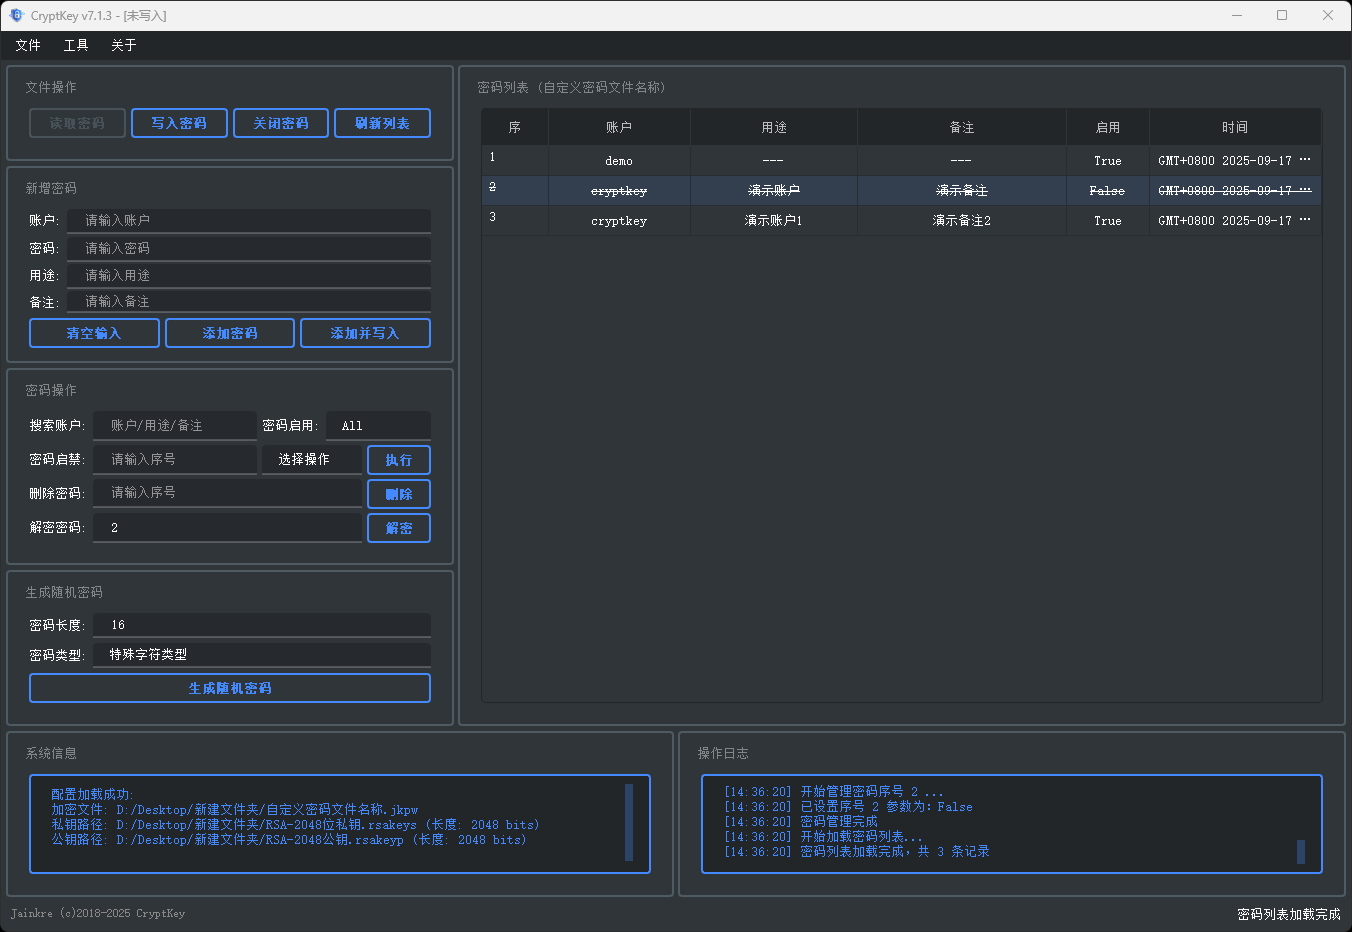The height and width of the screenshot is (932, 1352).
Task: Click the 启用 column header
Action: click(x=1107, y=128)
